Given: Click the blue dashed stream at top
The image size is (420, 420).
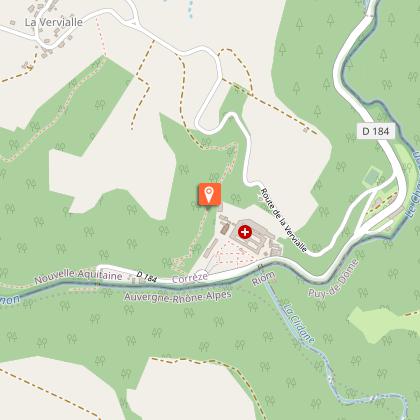Looking at the screenshot, I should click(190, 9).
